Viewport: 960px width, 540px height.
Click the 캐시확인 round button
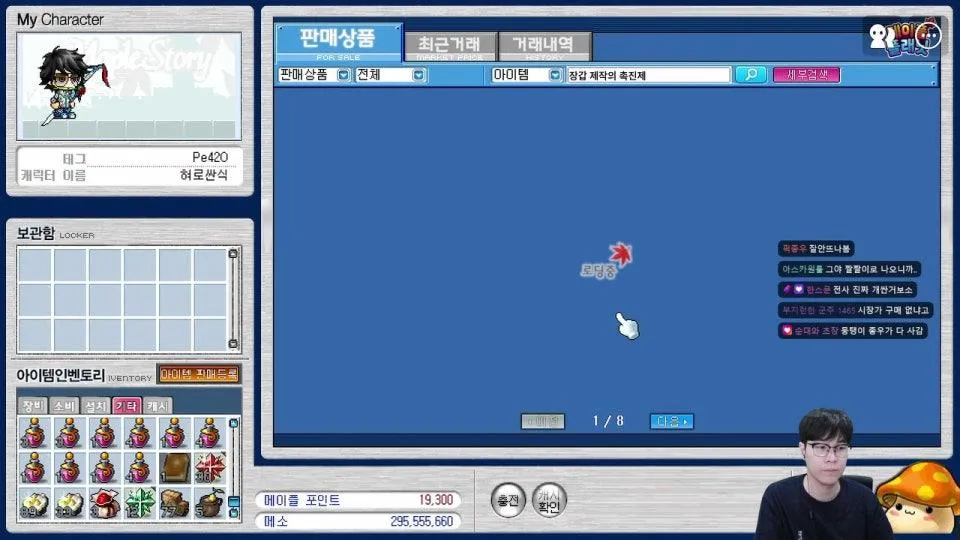tap(549, 501)
